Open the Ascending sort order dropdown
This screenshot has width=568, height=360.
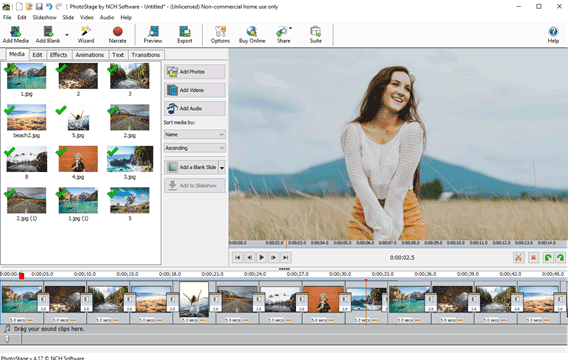195,148
